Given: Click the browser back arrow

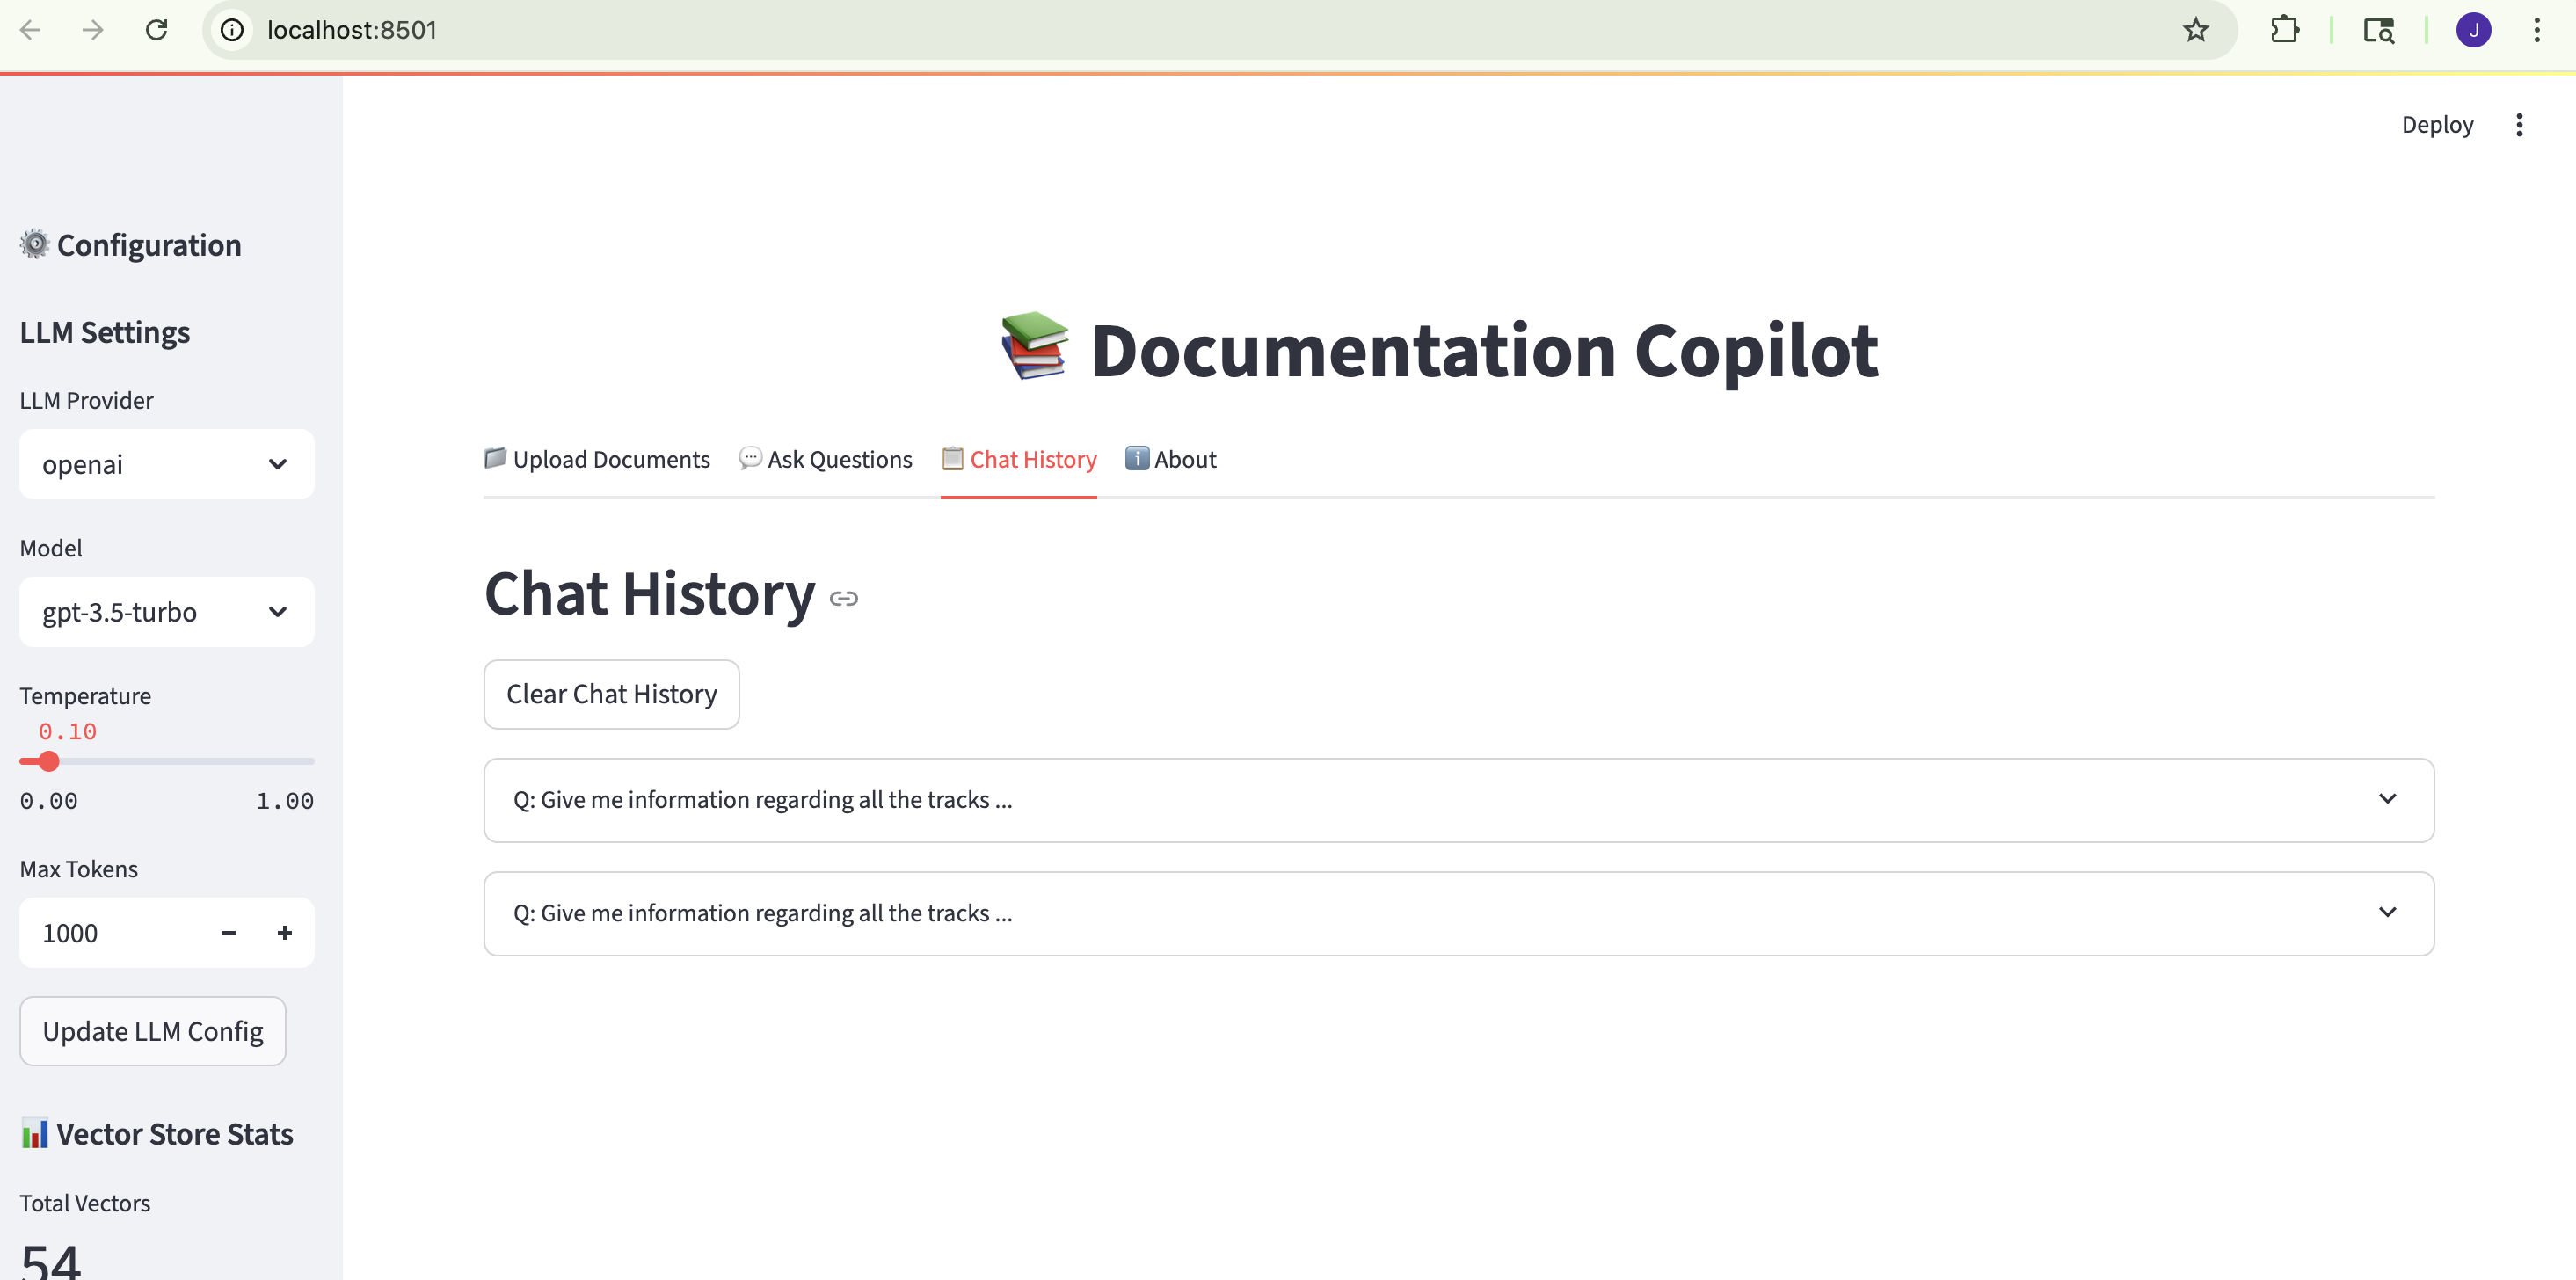Looking at the screenshot, I should (31, 30).
